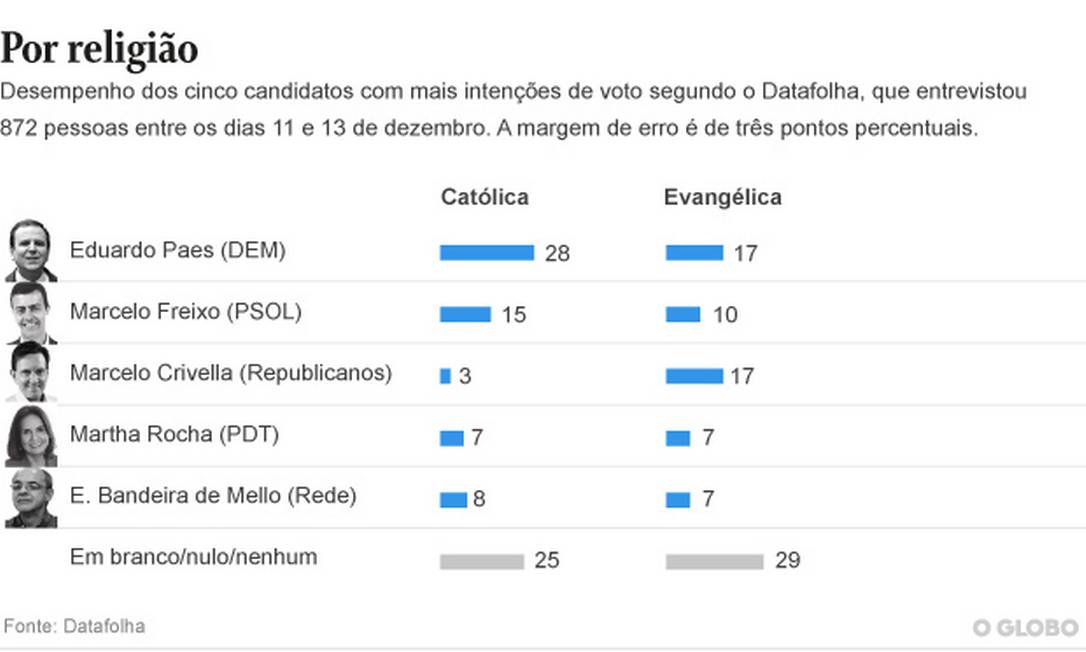Image resolution: width=1086 pixels, height=652 pixels.
Task: Click Marcelo Freixo candidate photo
Action: point(30,313)
